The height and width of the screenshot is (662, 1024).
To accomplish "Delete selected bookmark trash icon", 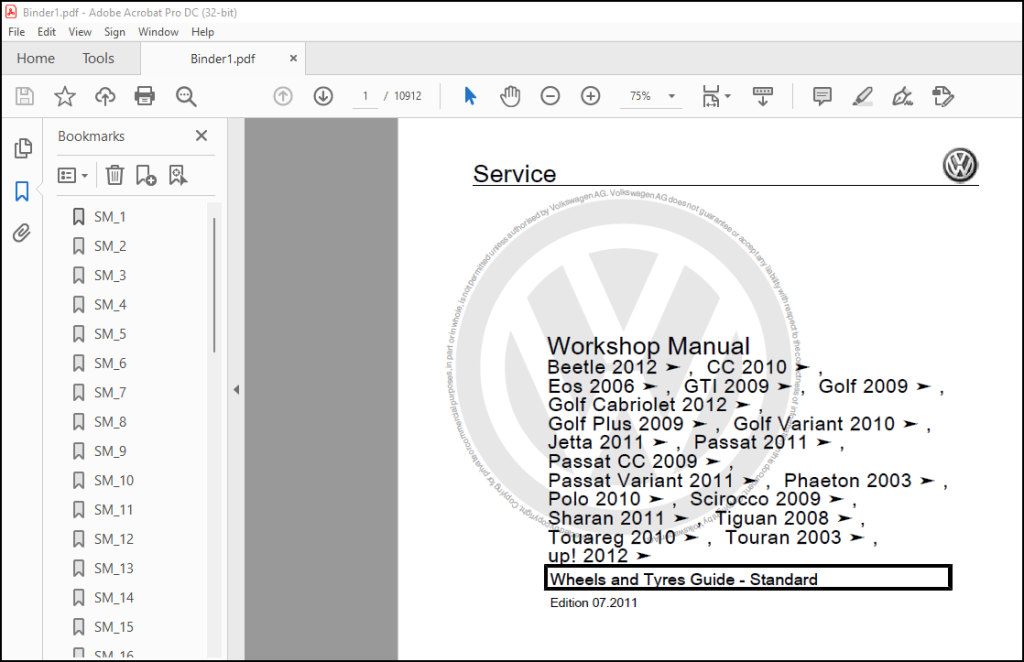I will 115,175.
